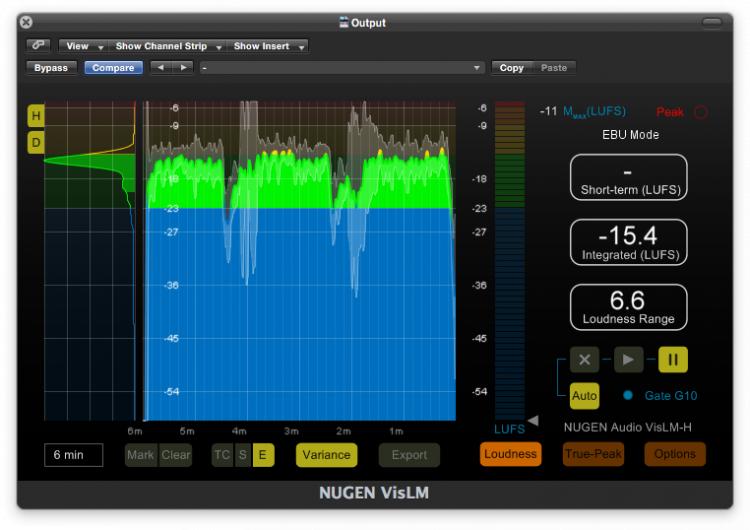Click the EBU Mode text

tap(630, 134)
